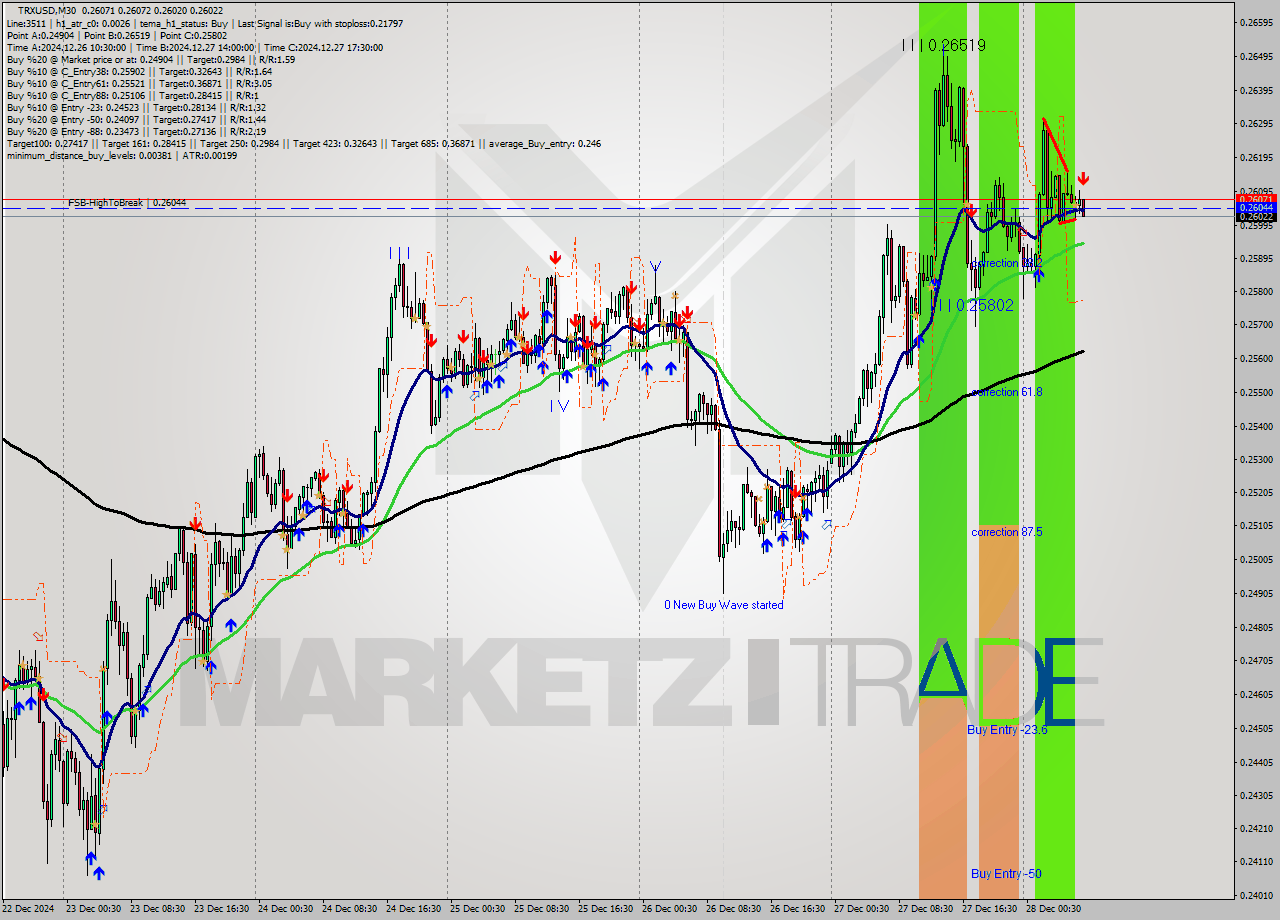Select the 'FSB-HighToBreak | 0.26044' level label
The image size is (1280, 920).
pyautogui.click(x=127, y=203)
